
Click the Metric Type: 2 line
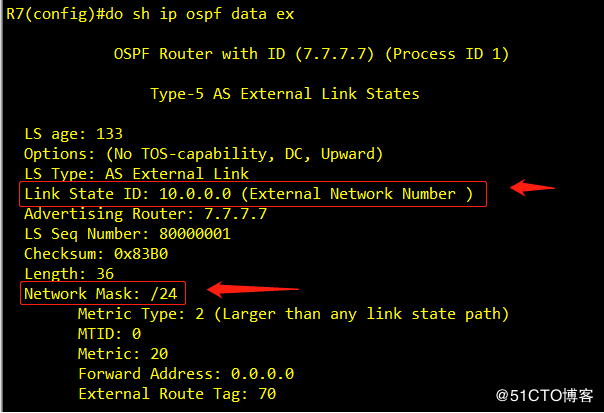(x=293, y=314)
